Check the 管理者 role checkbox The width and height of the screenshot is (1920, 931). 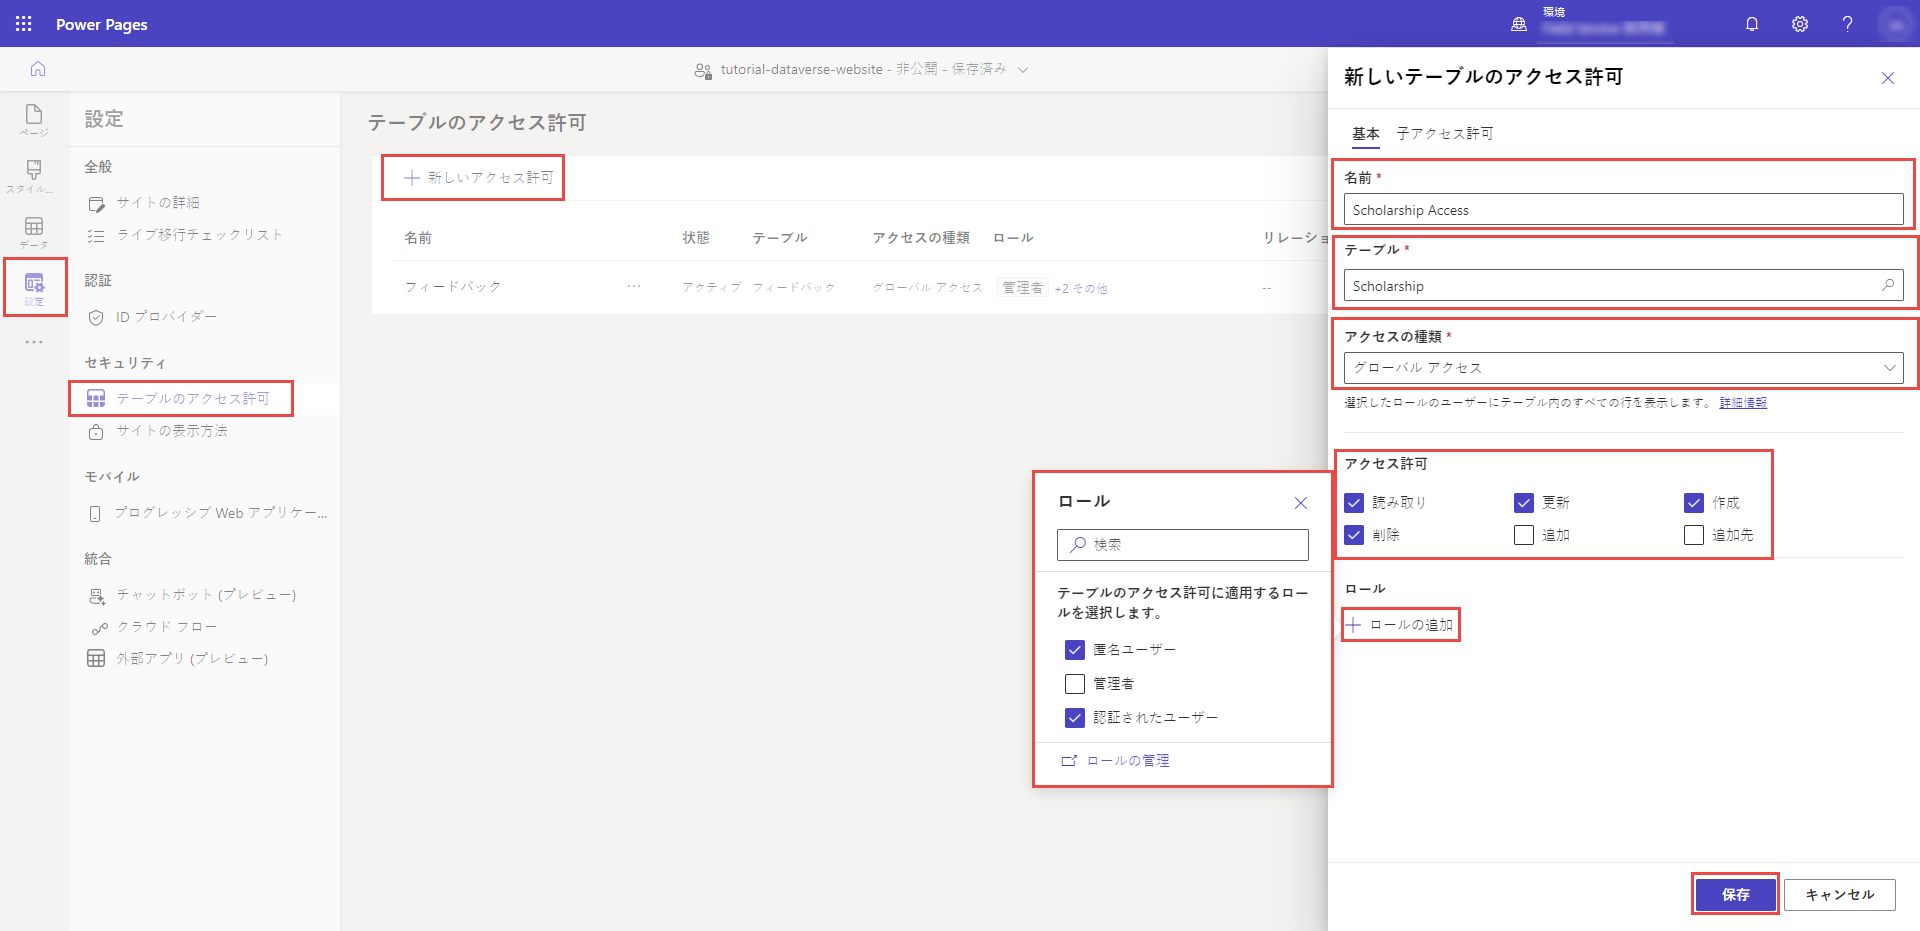pyautogui.click(x=1075, y=684)
